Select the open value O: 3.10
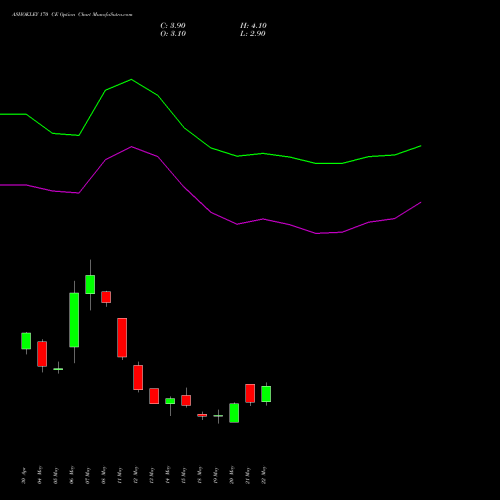The width and height of the screenshot is (500, 500). pyautogui.click(x=173, y=34)
